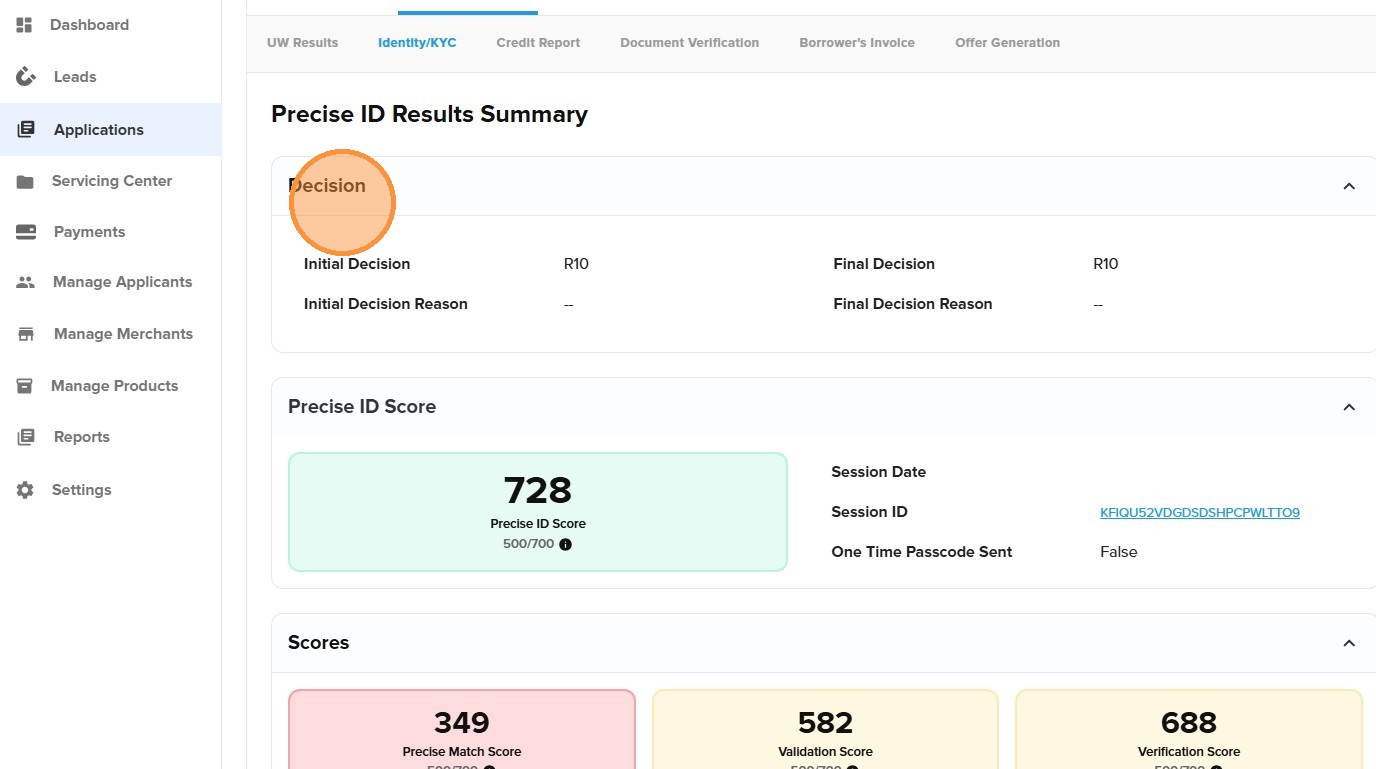Open Session ID link KFIQU52VDGDSDSHPCPWLTTO9
The image size is (1376, 769).
1200,513
